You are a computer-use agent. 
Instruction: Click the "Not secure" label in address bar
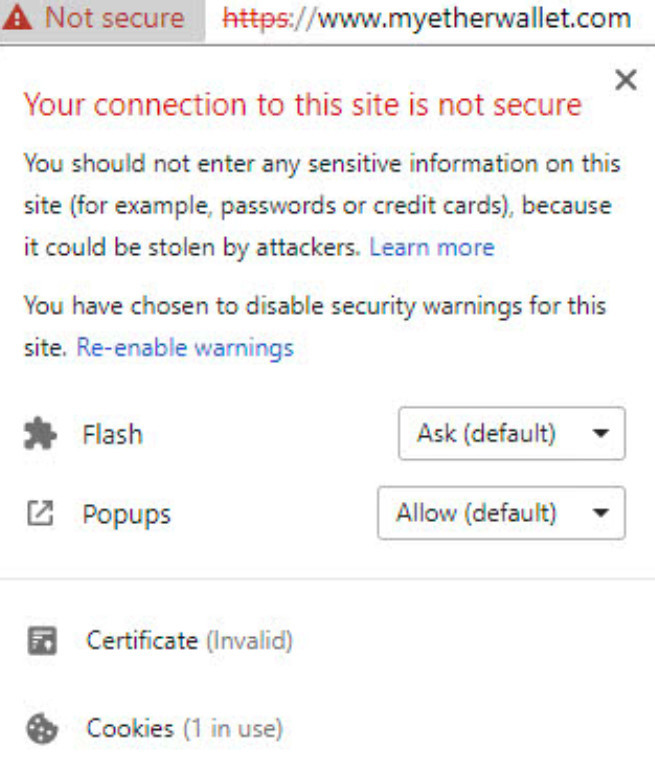114,18
